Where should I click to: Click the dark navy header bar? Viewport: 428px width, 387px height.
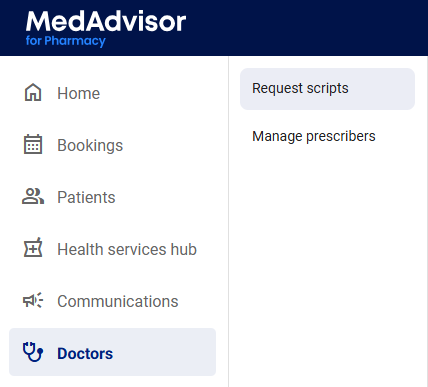point(300,28)
